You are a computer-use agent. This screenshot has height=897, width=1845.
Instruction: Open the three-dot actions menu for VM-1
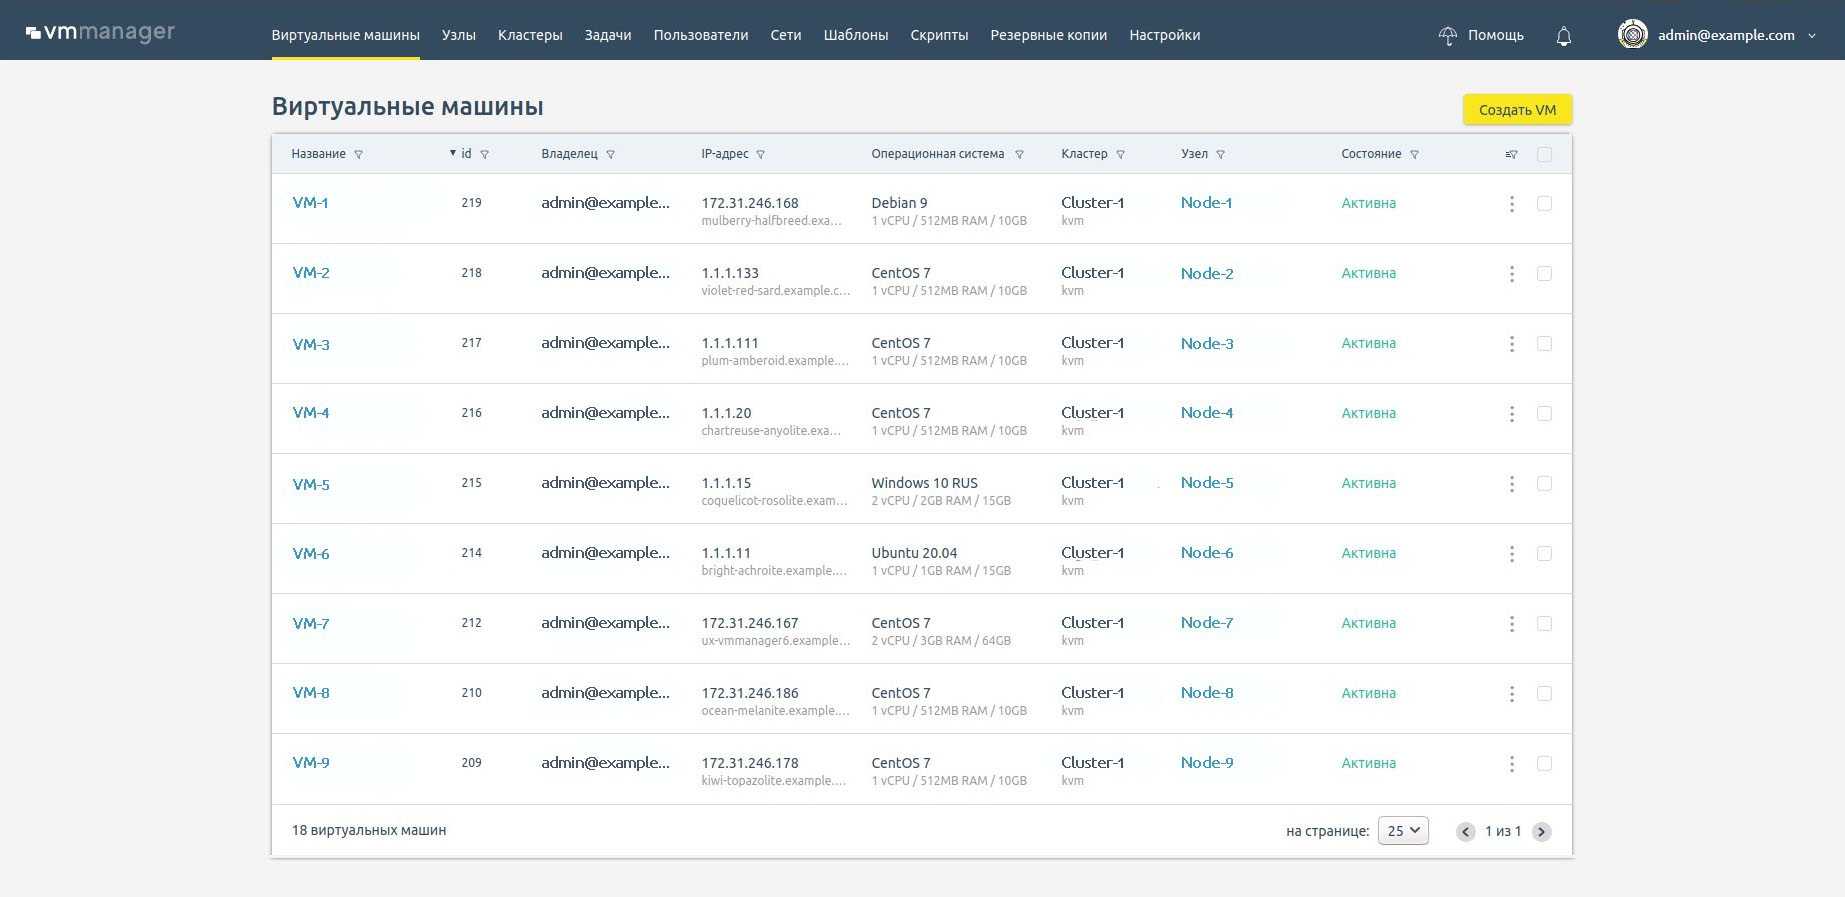coord(1511,204)
